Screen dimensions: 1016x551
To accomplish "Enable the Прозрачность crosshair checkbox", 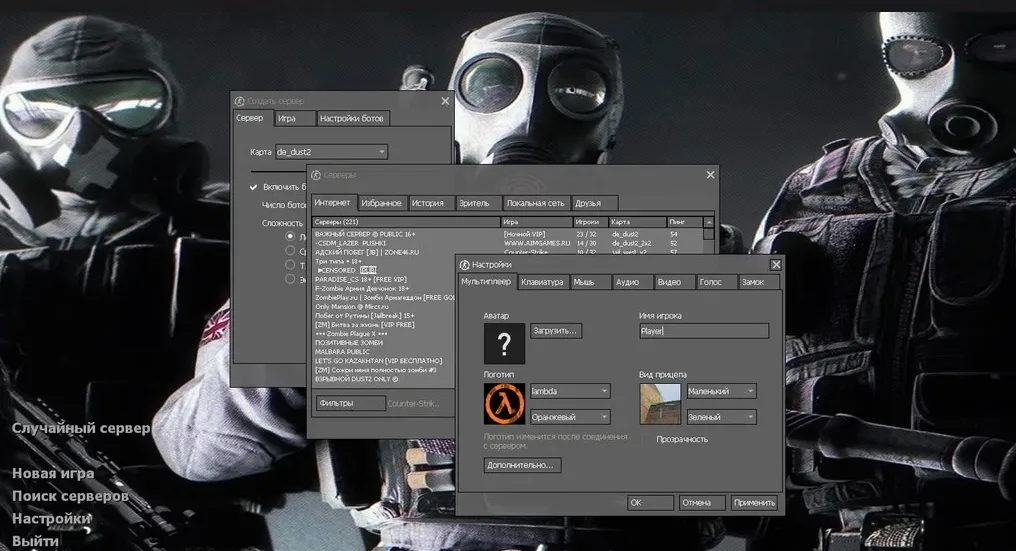I will (646, 439).
